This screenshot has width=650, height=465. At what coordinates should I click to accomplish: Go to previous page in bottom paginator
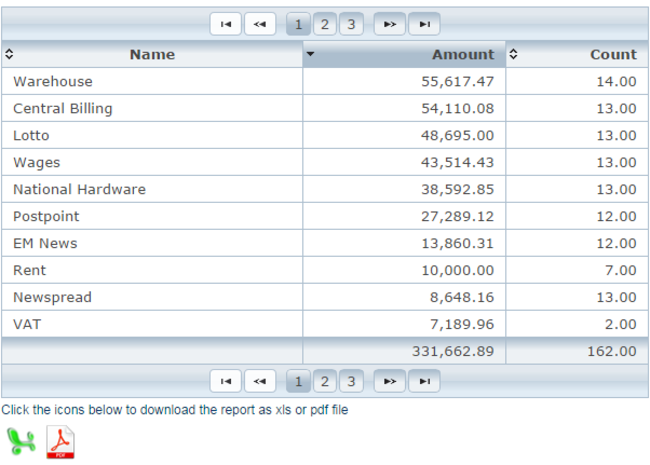[x=260, y=381]
